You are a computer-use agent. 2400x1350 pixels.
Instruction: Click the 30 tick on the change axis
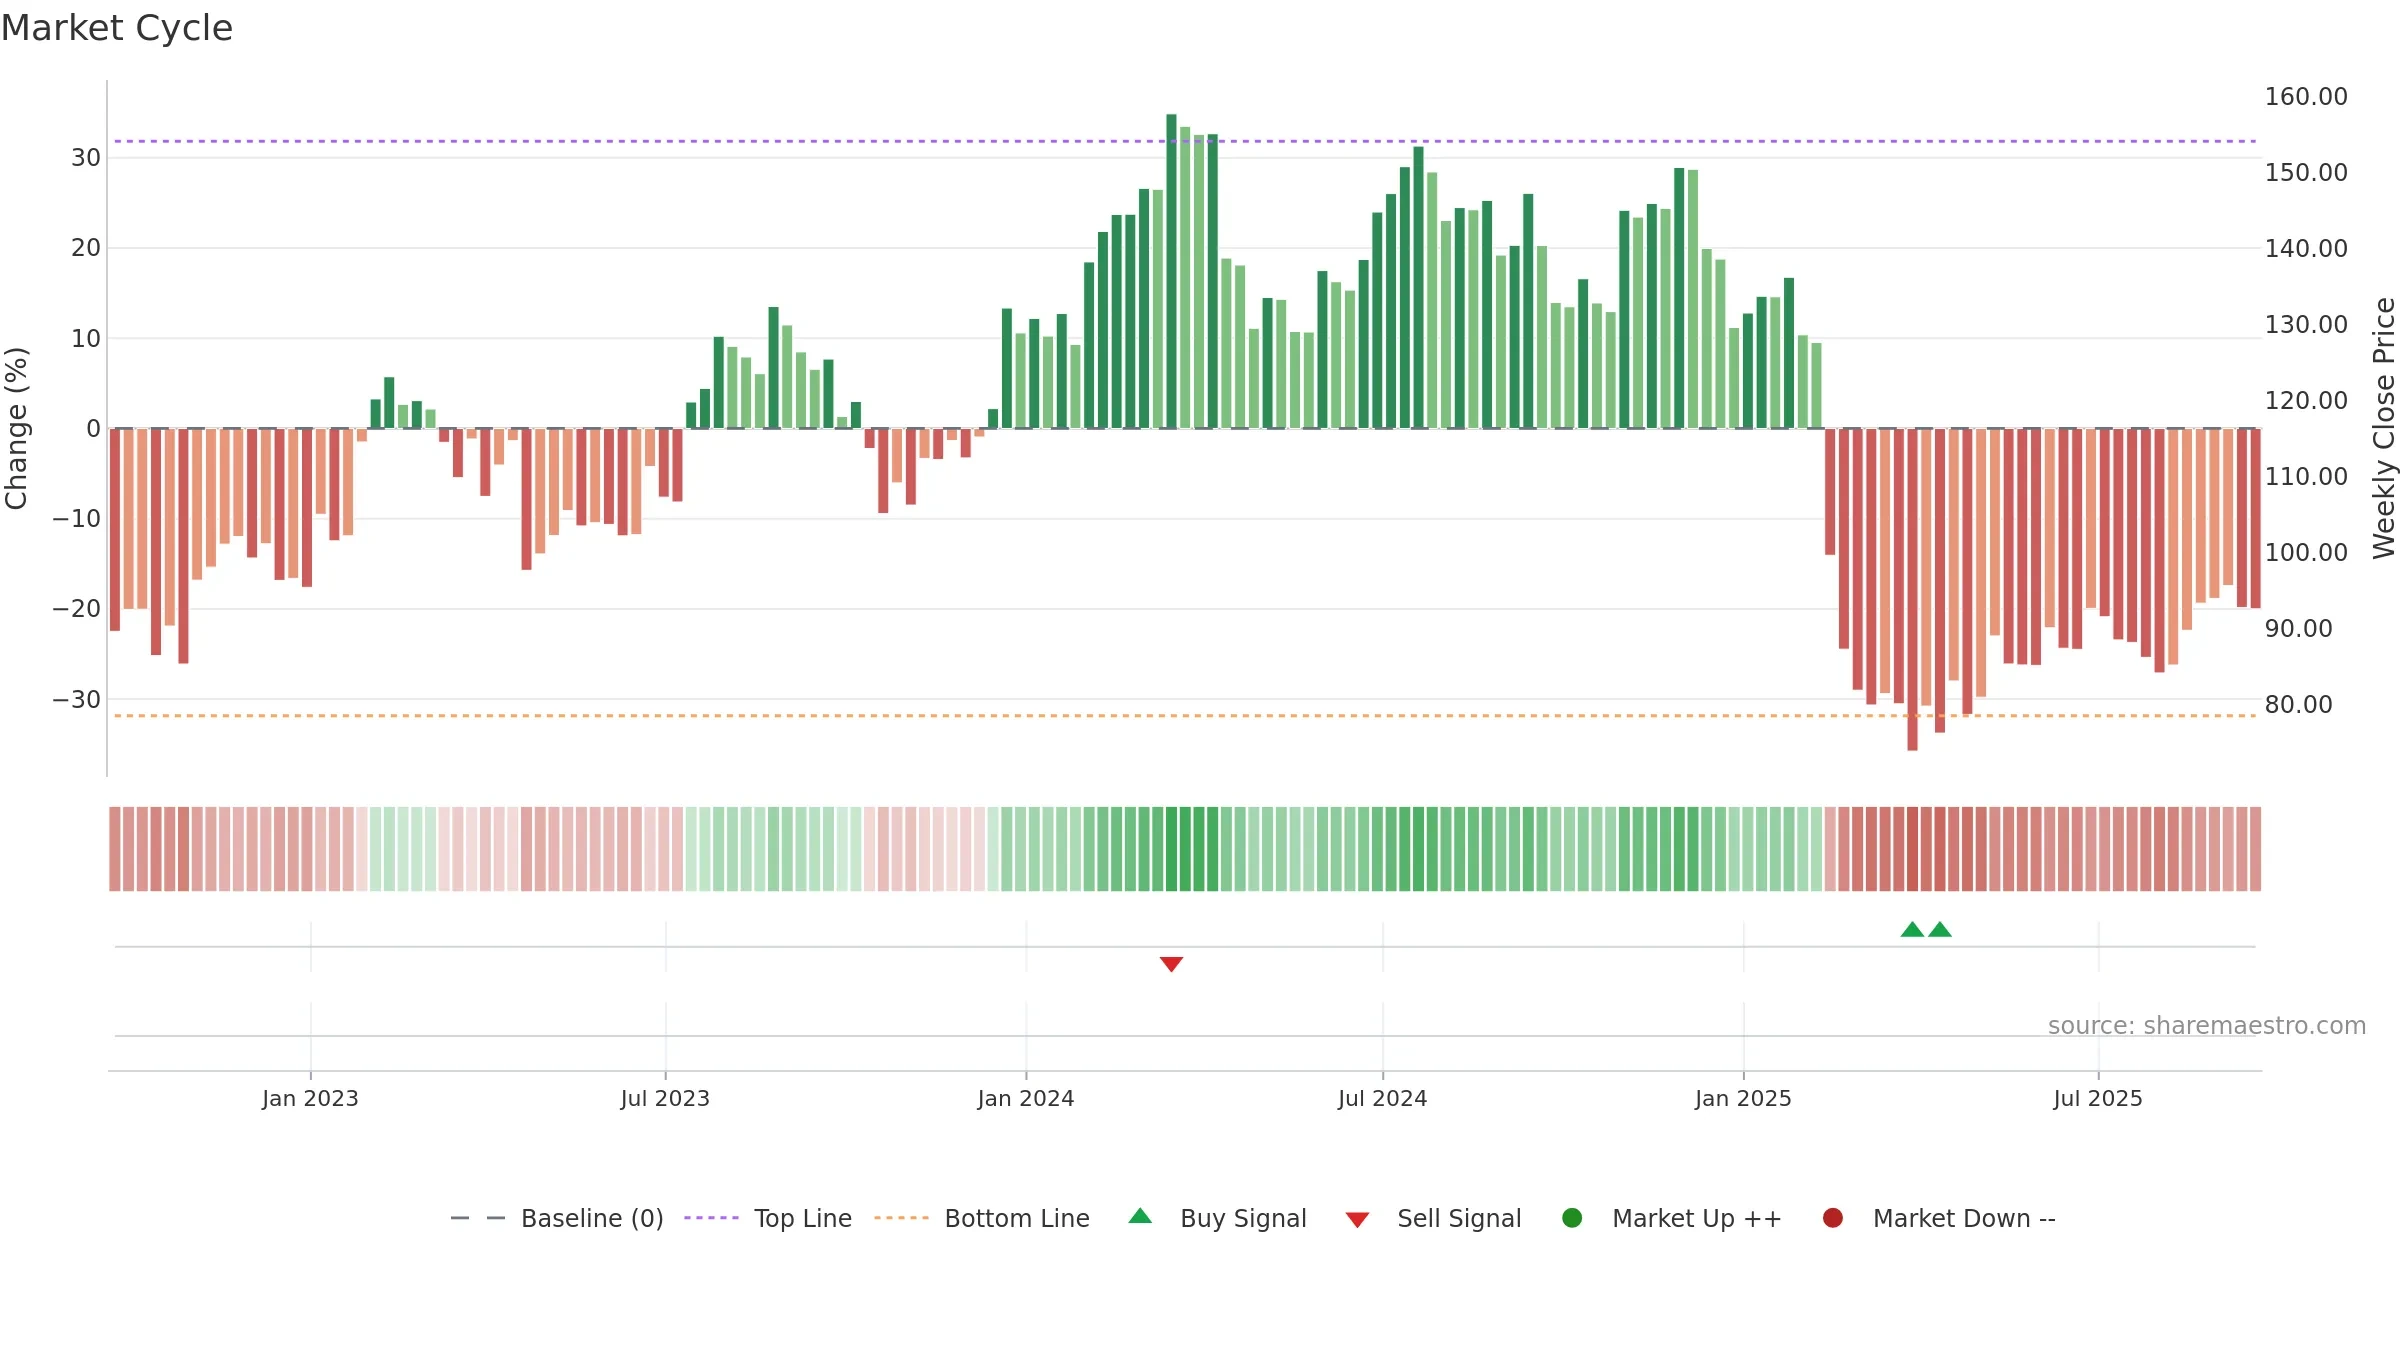click(x=86, y=158)
